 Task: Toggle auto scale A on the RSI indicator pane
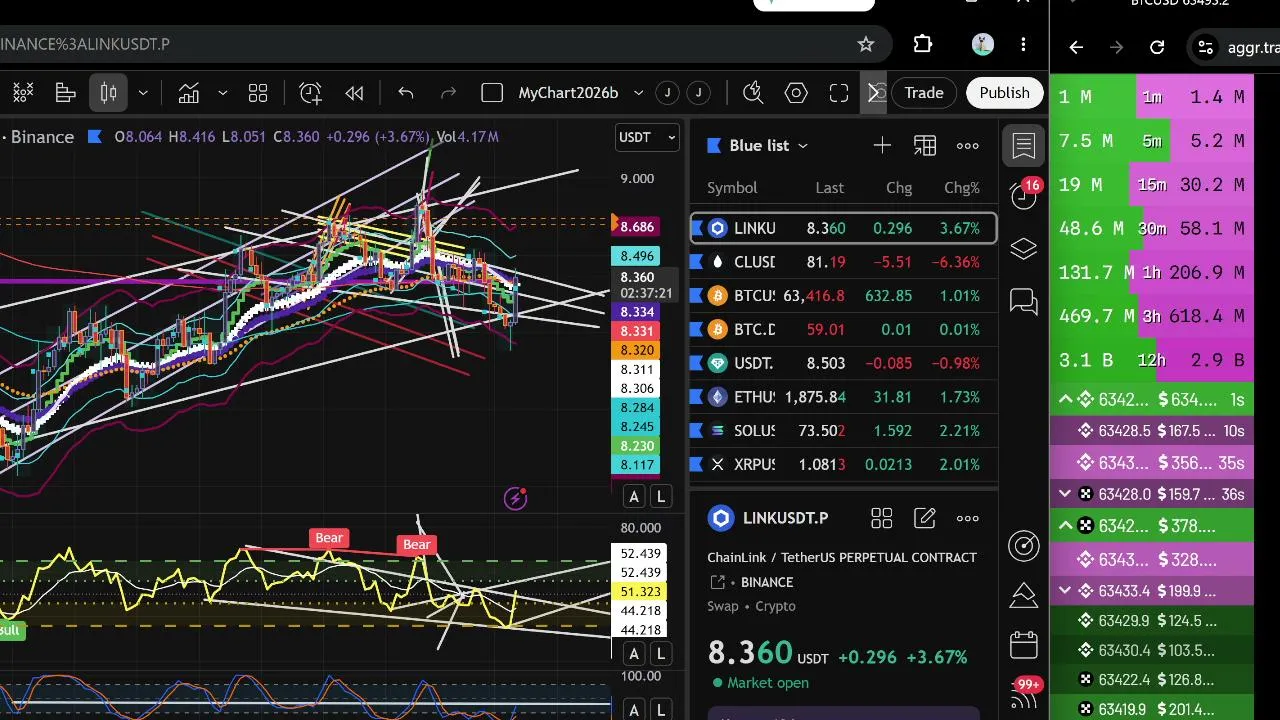pyautogui.click(x=634, y=654)
